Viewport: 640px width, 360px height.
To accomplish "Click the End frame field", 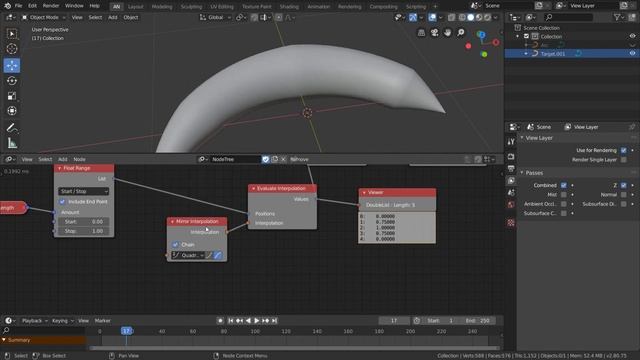I will 477,321.
